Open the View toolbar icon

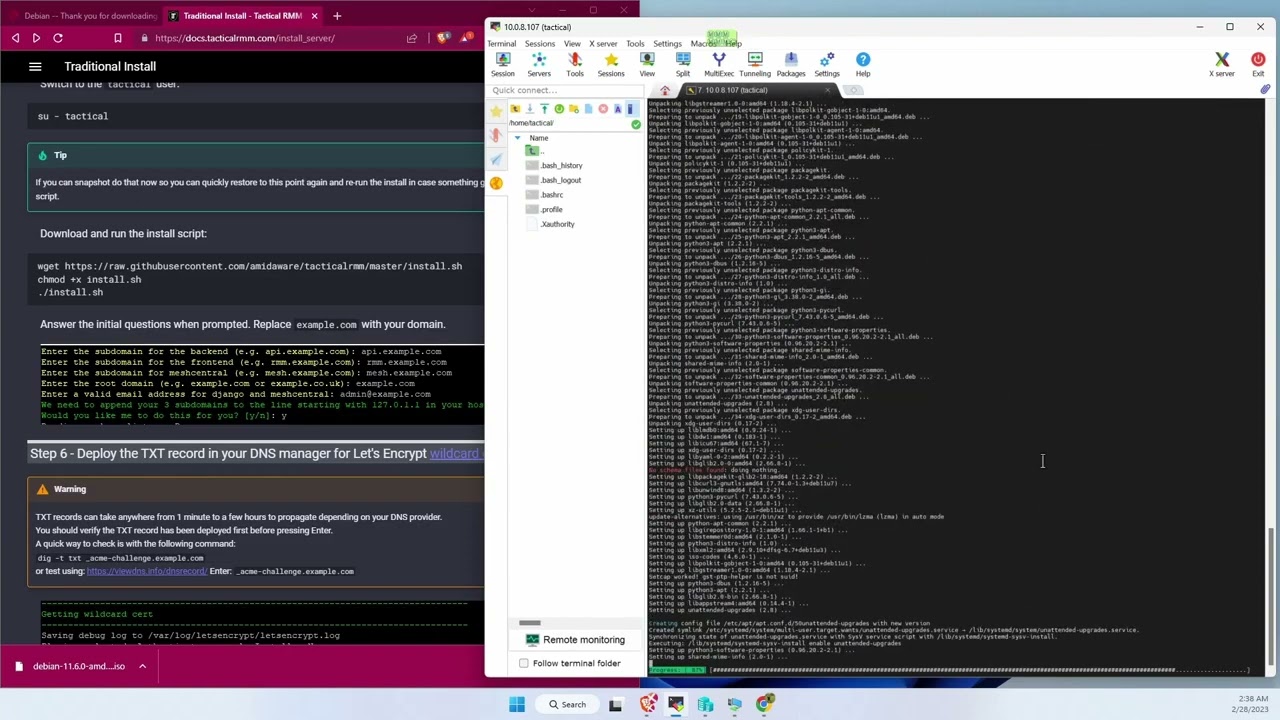(x=647, y=65)
